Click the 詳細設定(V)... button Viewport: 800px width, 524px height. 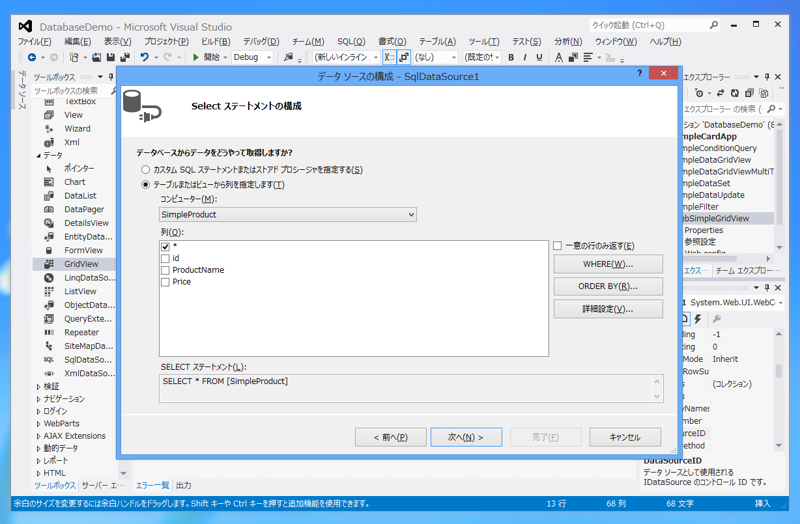pos(608,309)
